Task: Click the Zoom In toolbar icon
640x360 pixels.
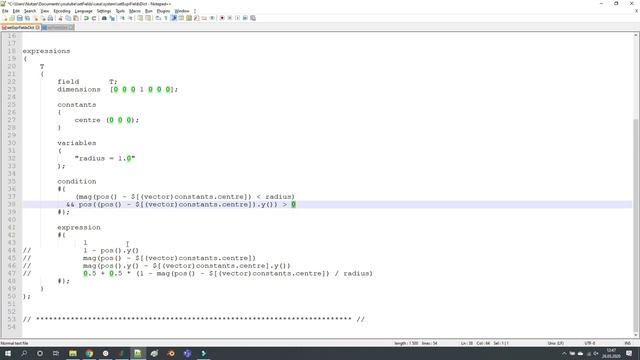Action: coord(122,18)
